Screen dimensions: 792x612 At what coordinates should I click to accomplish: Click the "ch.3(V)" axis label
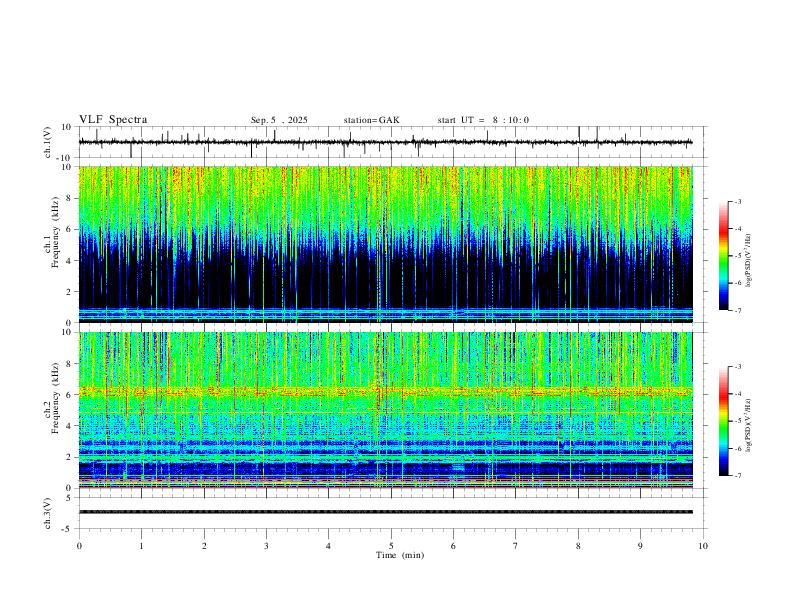tap(48, 513)
